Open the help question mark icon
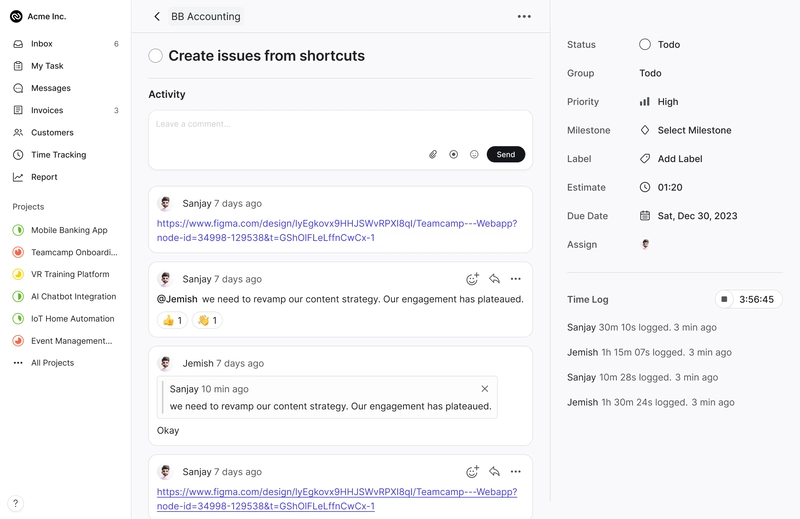Viewport: 800px width, 519px height. [15, 503]
